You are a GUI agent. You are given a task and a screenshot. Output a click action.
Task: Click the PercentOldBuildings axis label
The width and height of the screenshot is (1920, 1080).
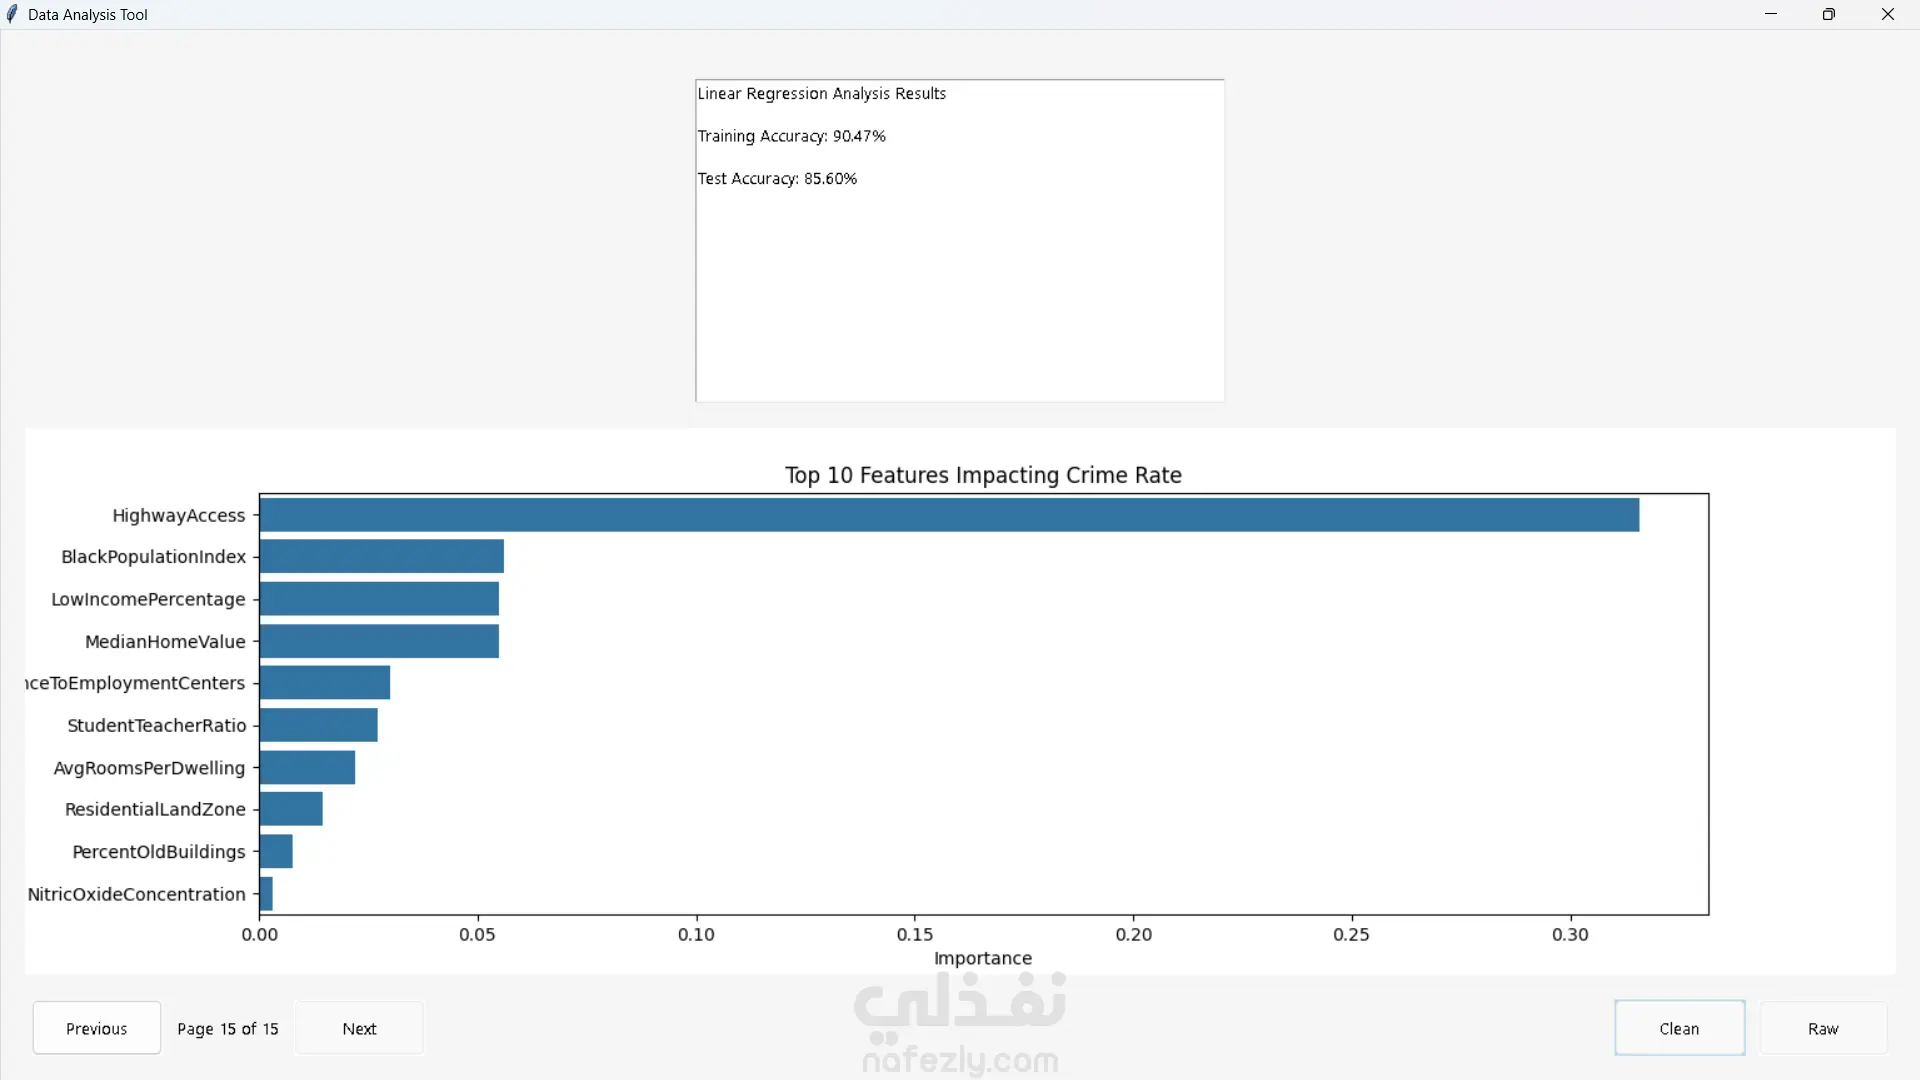[x=159, y=852]
